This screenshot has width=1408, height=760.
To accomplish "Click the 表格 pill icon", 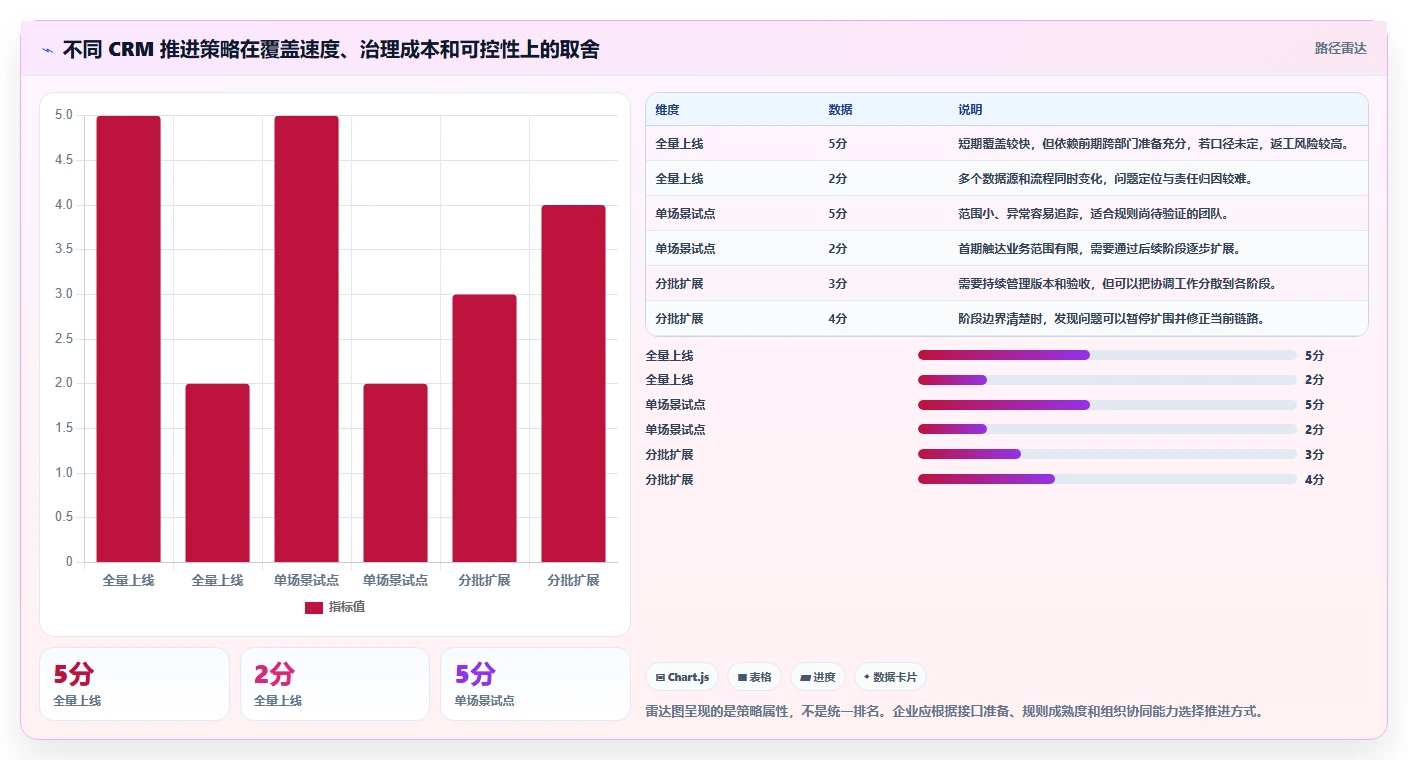I will (x=742, y=677).
